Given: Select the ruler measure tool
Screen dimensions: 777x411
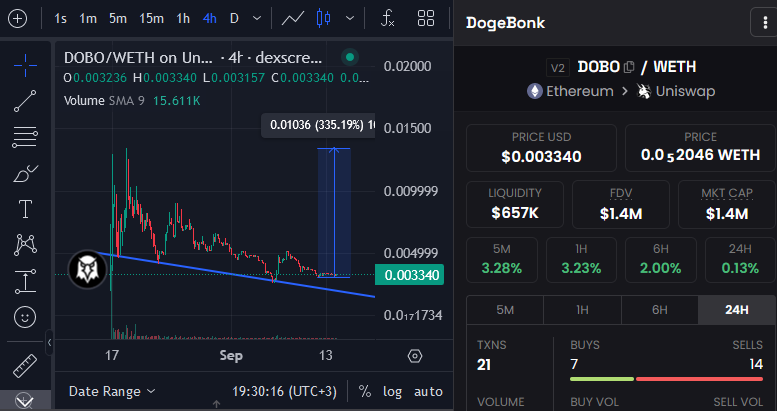Looking at the screenshot, I should point(25,366).
